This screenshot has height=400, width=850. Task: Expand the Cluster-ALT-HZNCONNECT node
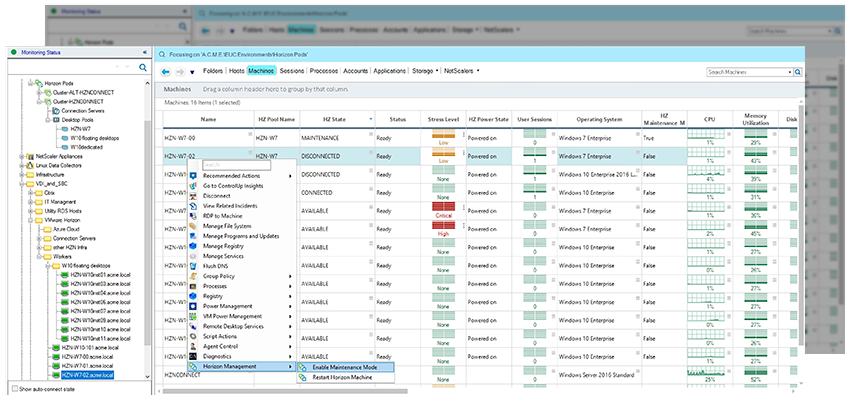[x=39, y=92]
